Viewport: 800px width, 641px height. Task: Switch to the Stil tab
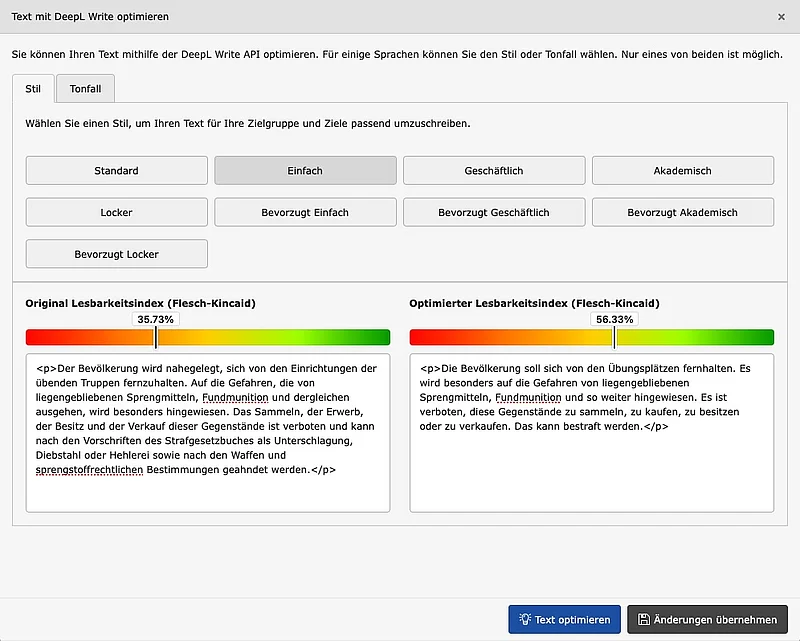33,88
